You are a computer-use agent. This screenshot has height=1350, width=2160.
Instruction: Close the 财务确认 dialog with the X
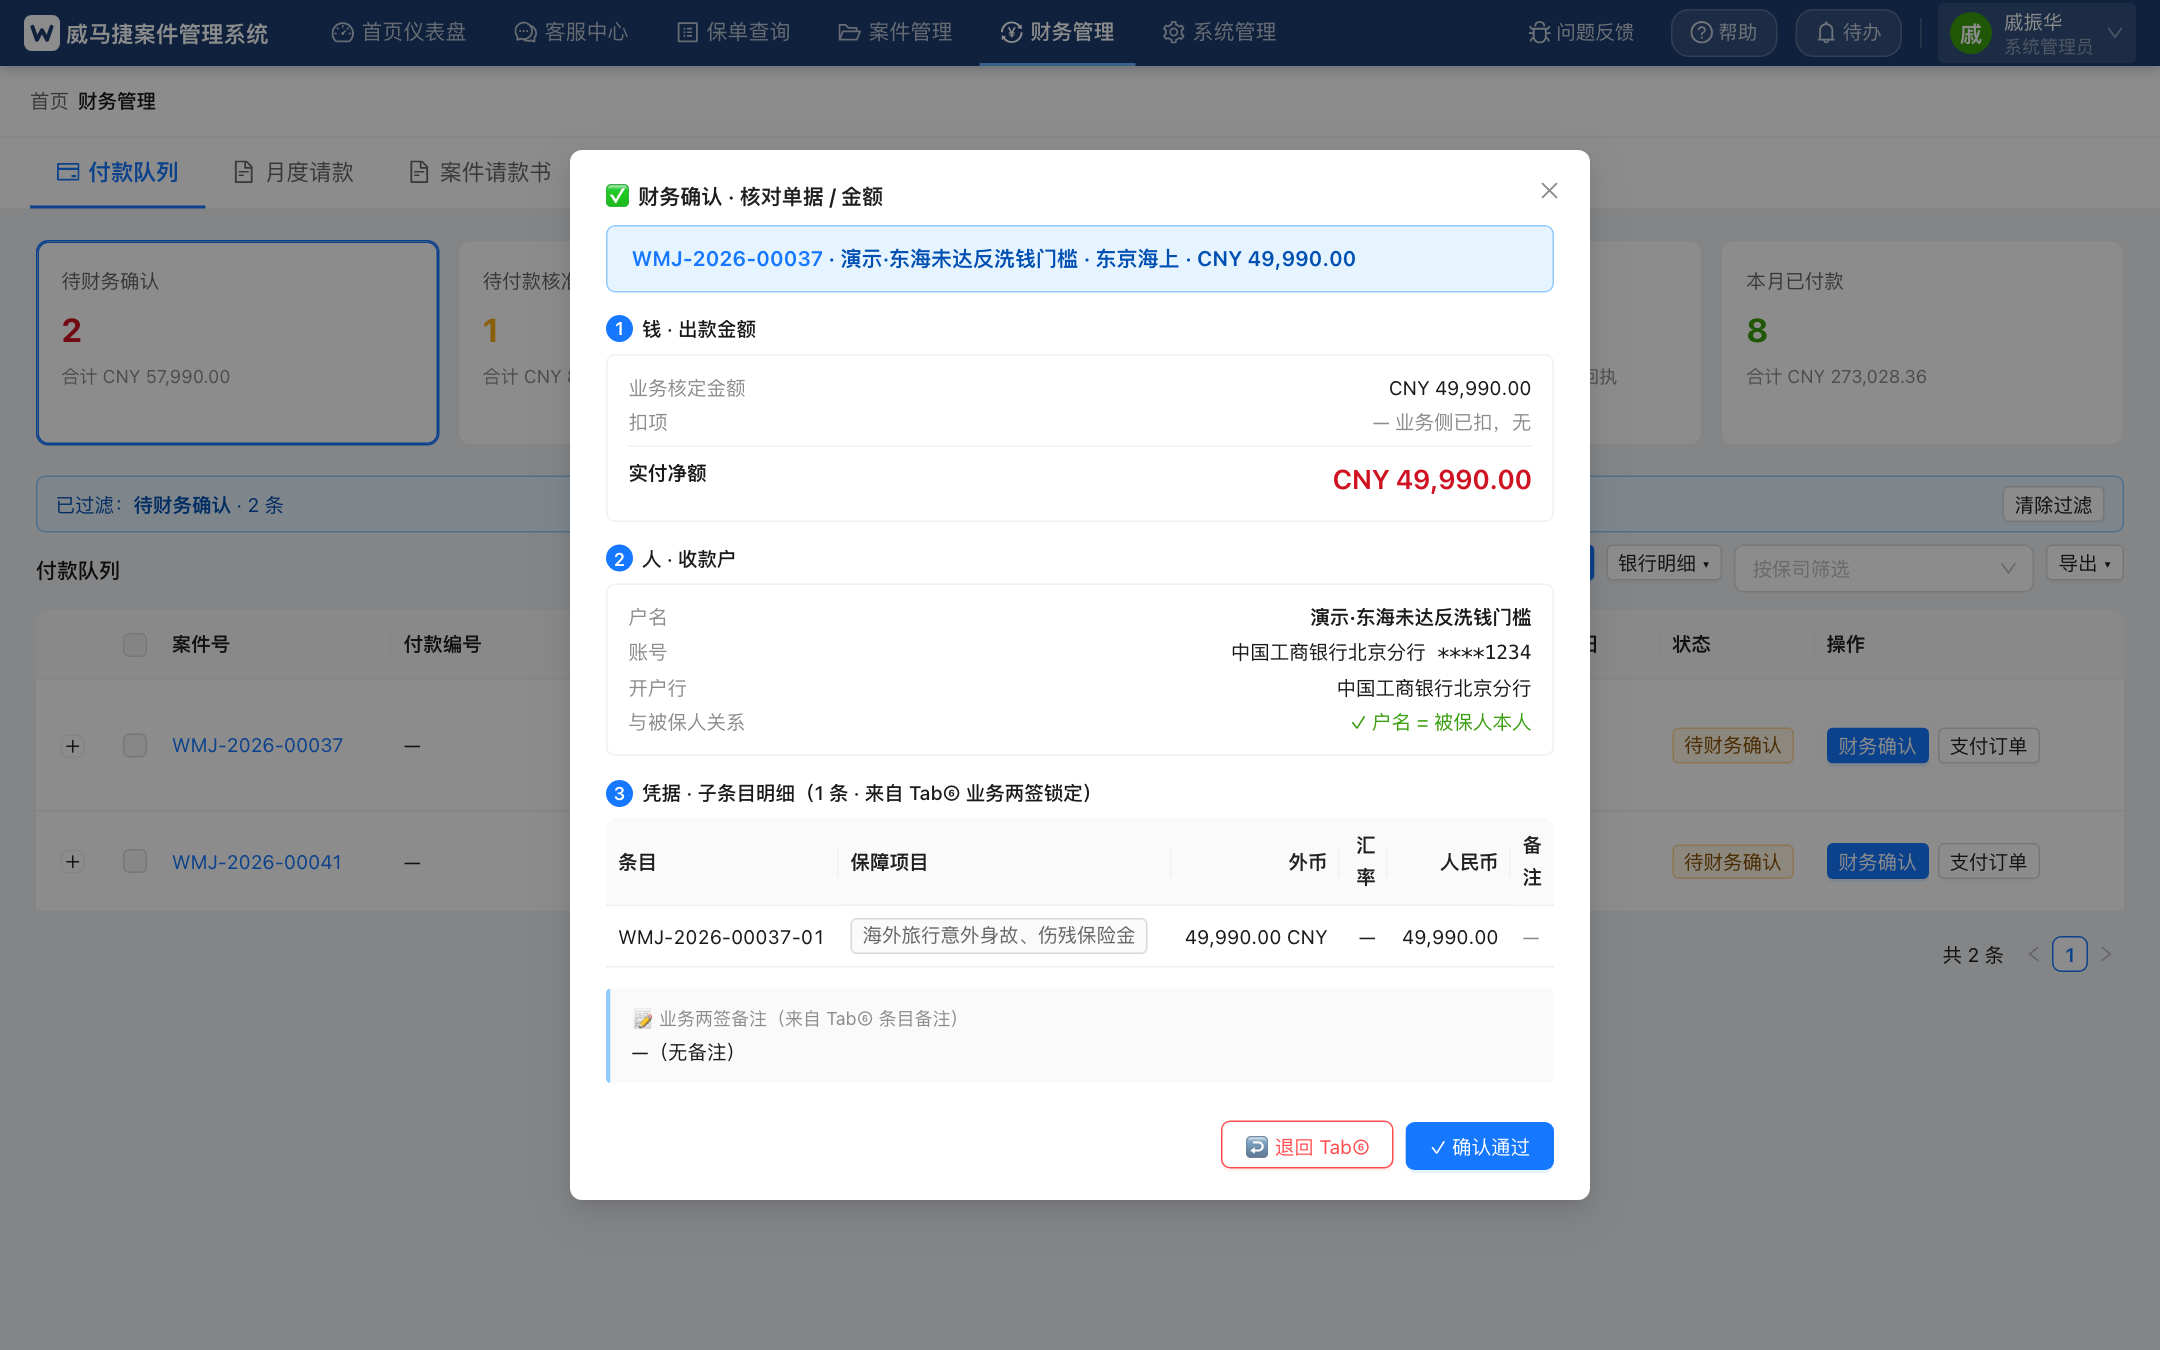[x=1549, y=191]
